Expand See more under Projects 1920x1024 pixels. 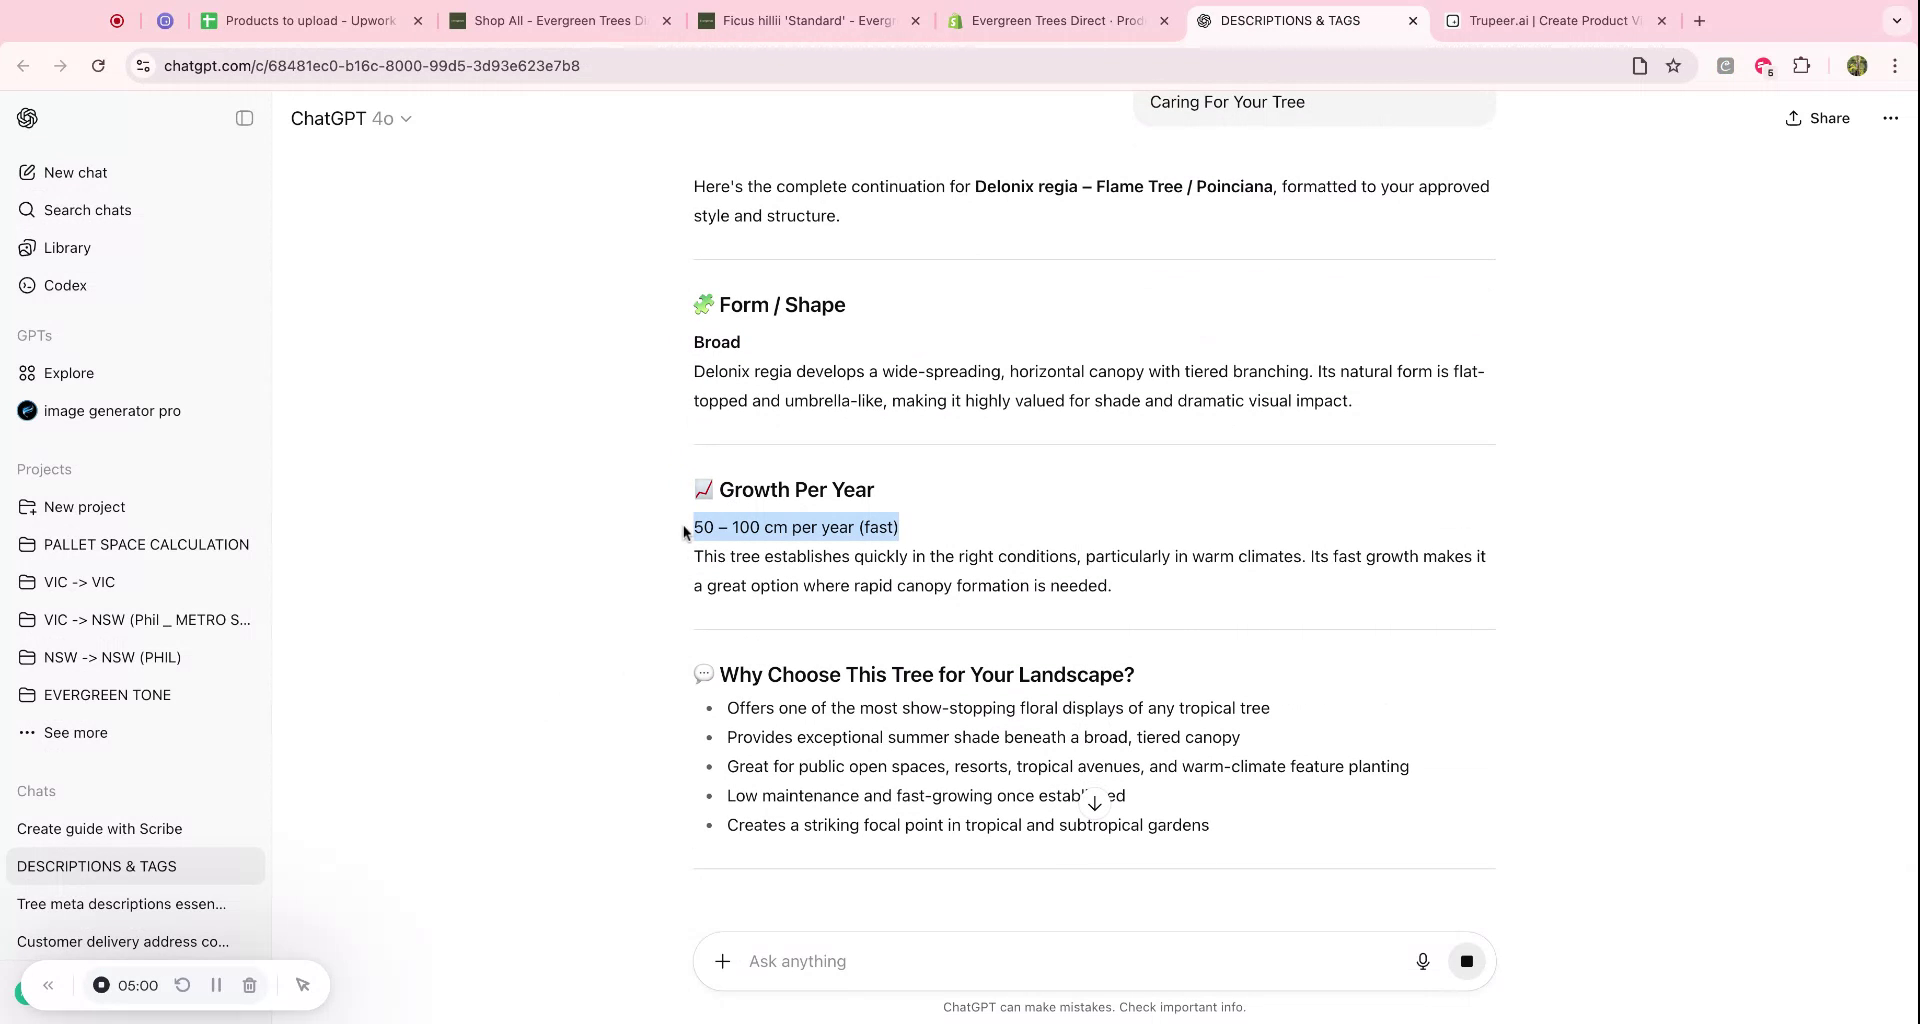coord(75,732)
